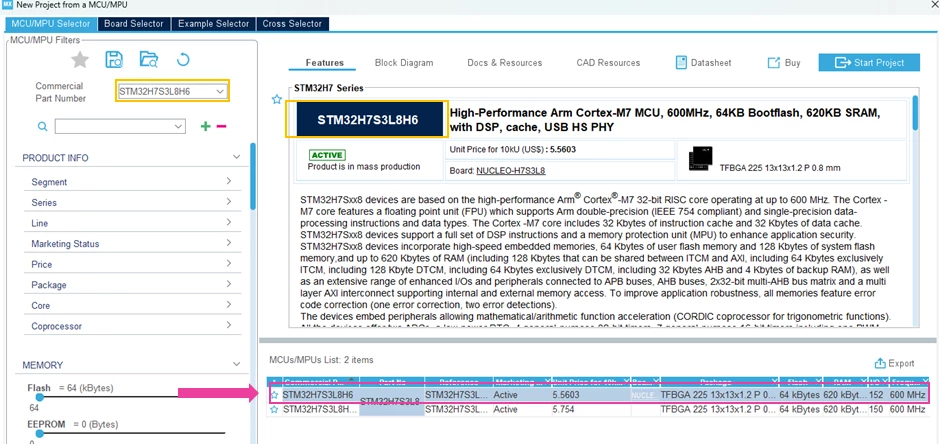Viewport: 940px width, 444px height.
Task: Click the ACTIVE status badge
Action: point(327,155)
